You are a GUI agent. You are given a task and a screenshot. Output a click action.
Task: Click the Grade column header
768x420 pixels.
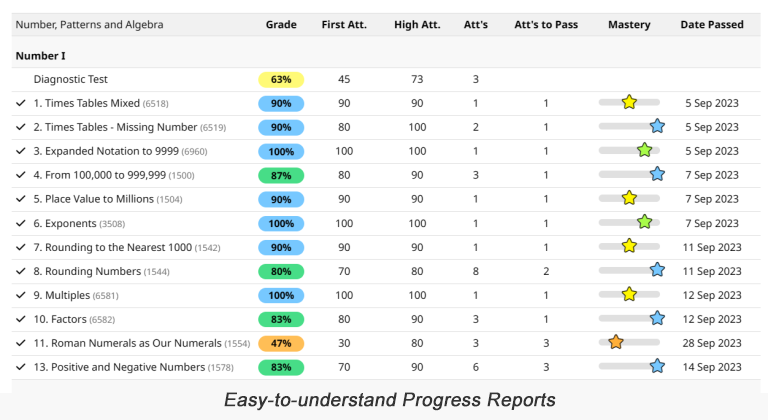click(x=281, y=24)
